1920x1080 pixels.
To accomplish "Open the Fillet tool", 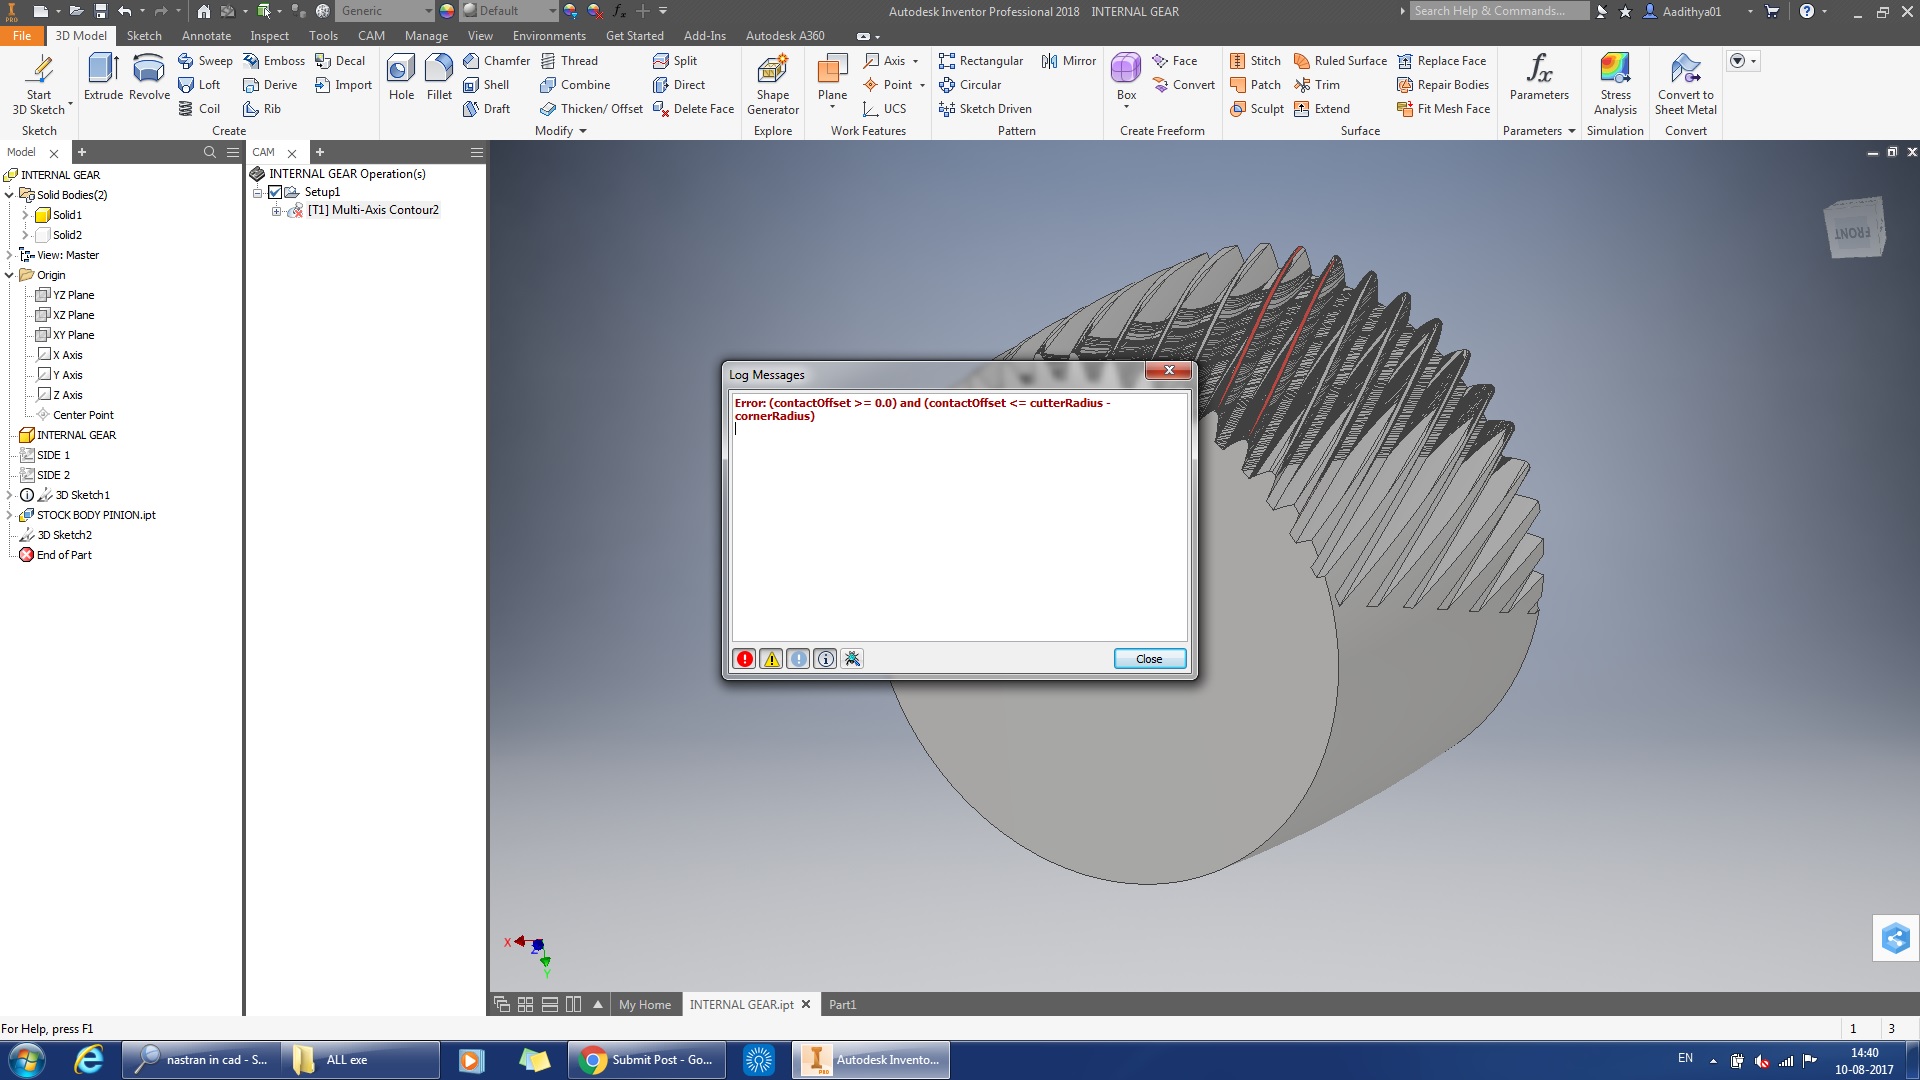I will [439, 80].
